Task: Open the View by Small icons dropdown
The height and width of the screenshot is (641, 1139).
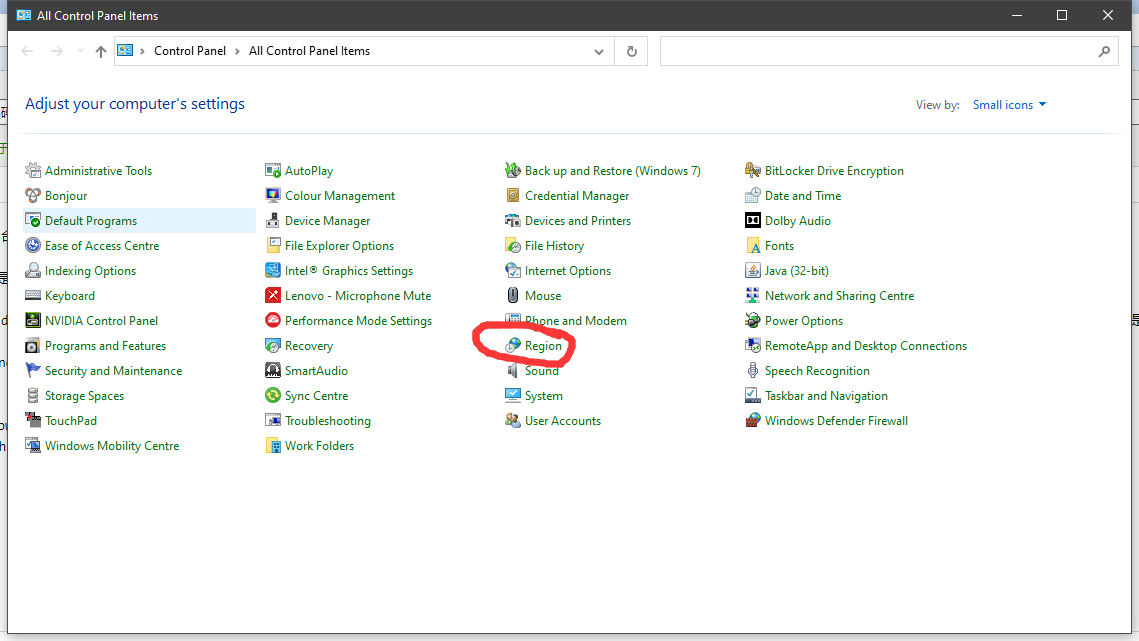Action: (x=1009, y=105)
